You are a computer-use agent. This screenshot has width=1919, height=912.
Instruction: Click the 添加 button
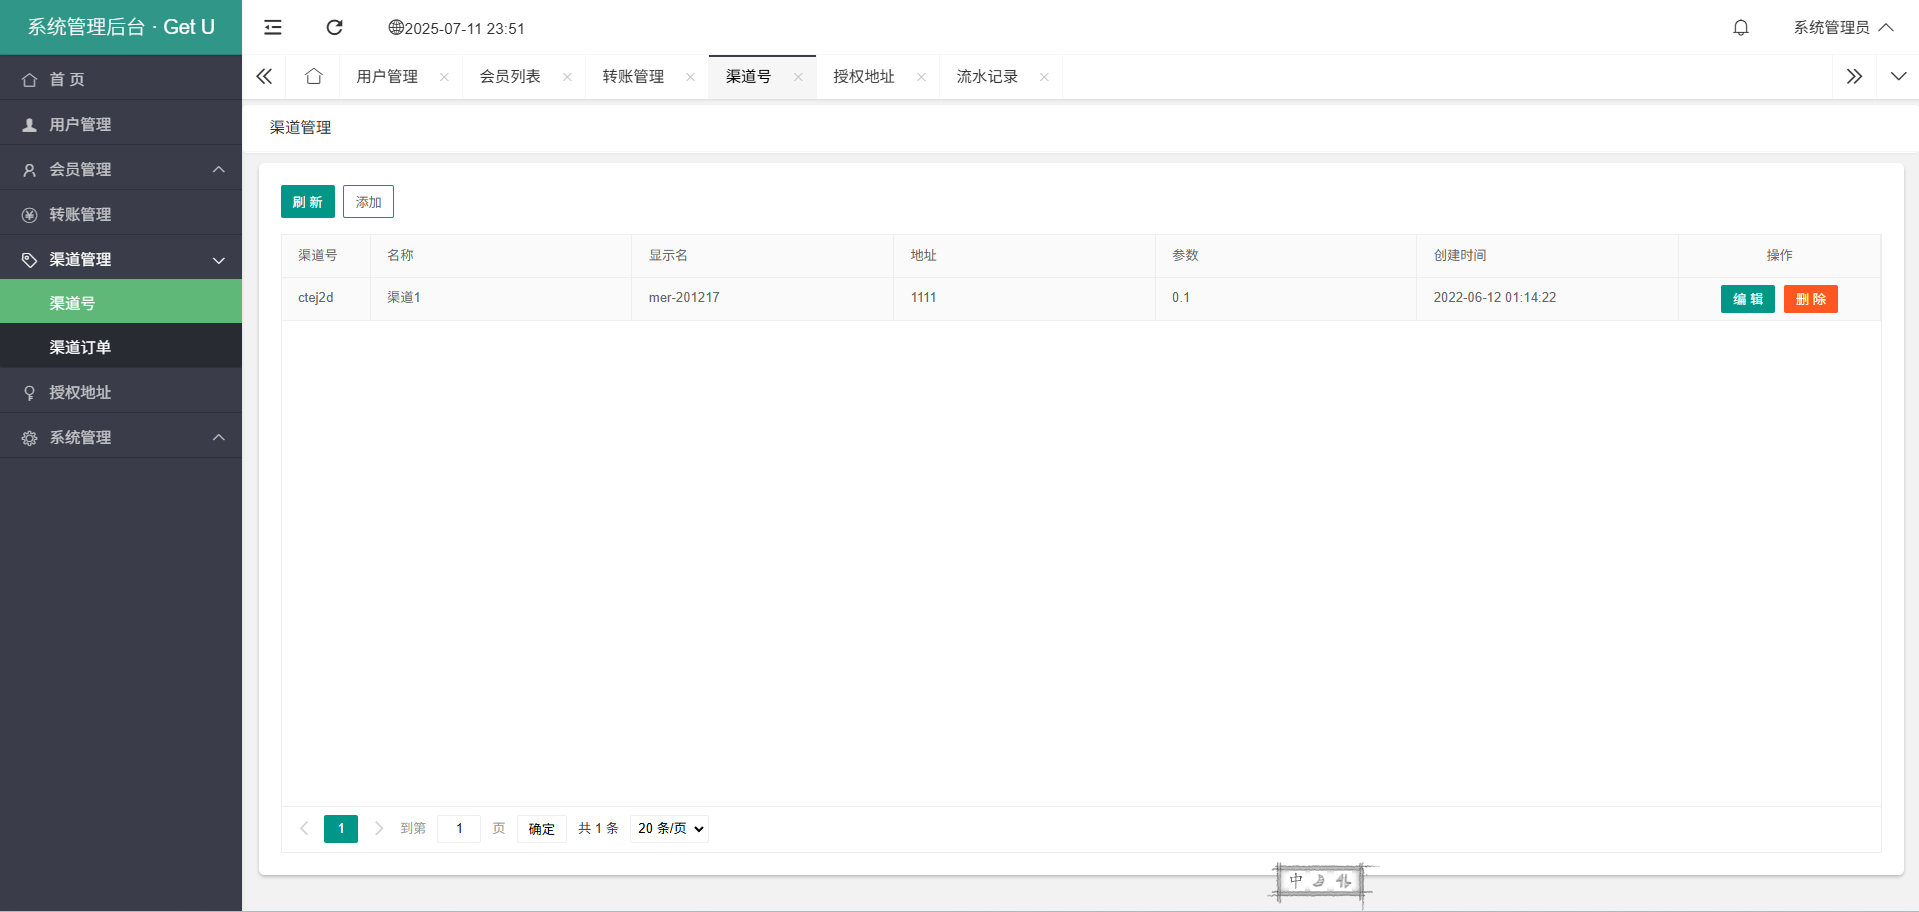[x=368, y=202]
